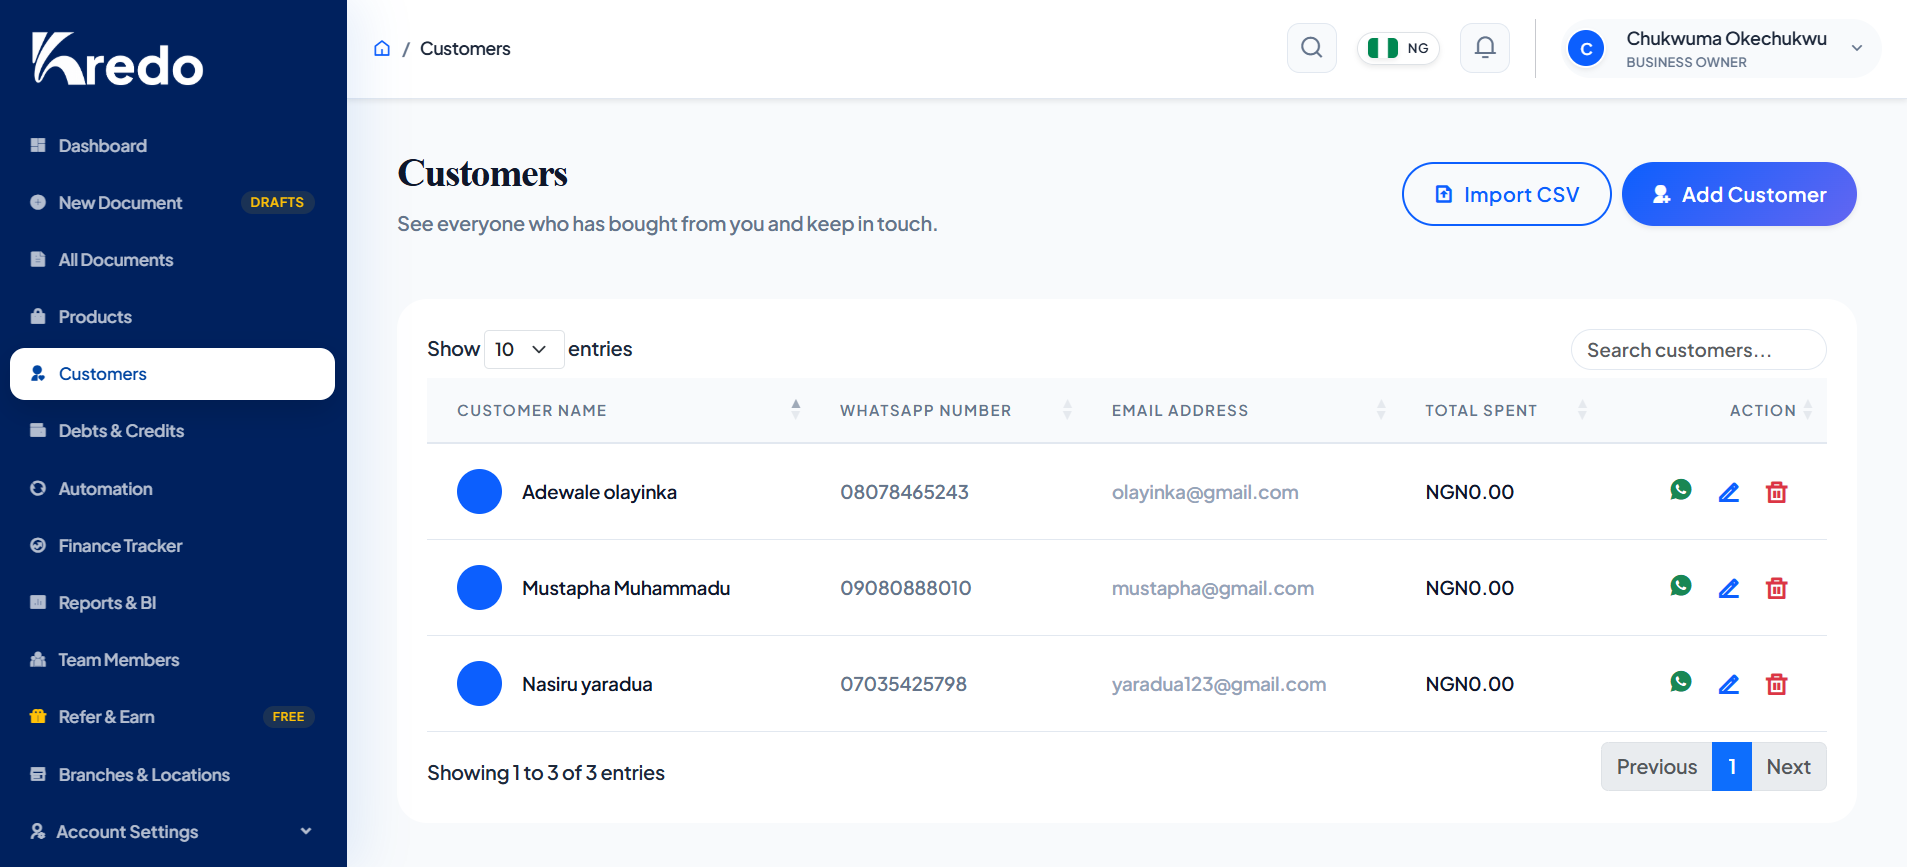Click the Add Customer button
This screenshot has width=1907, height=867.
click(1739, 194)
